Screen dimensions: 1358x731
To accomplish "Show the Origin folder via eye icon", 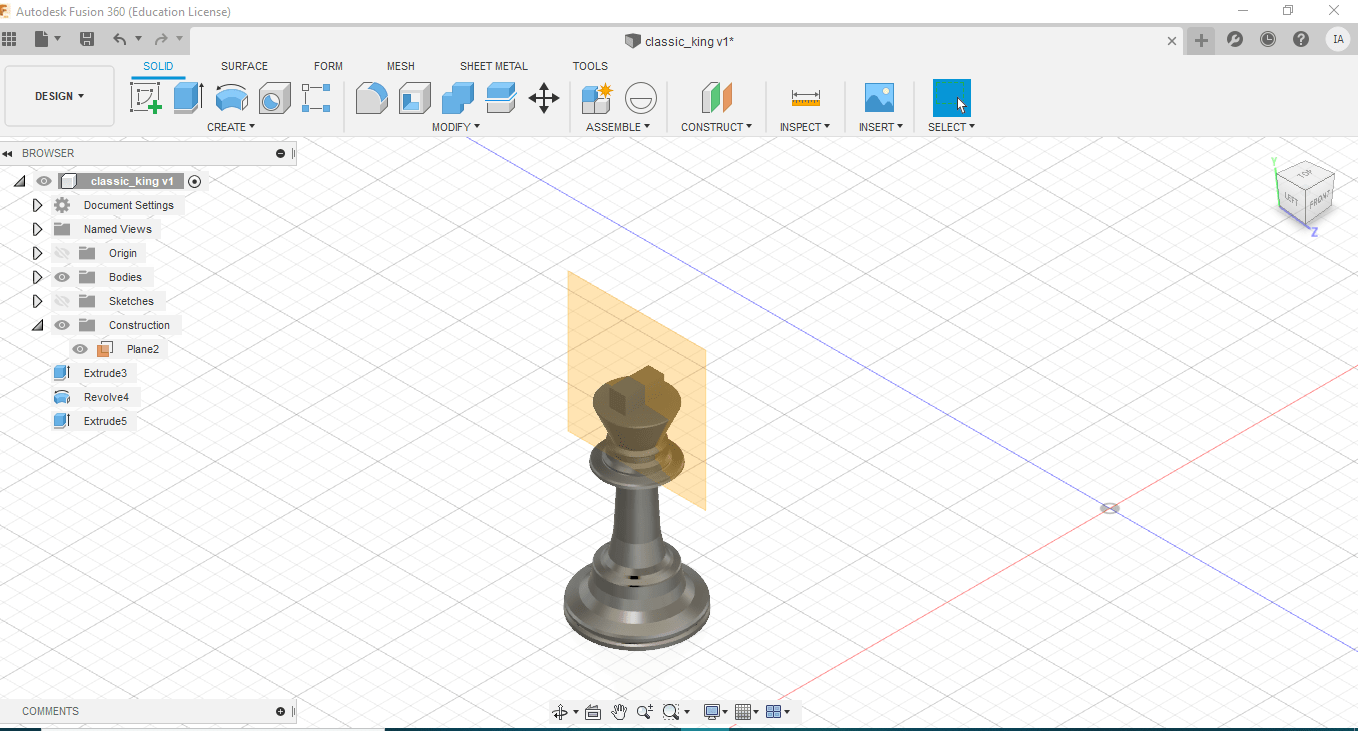I will [62, 253].
